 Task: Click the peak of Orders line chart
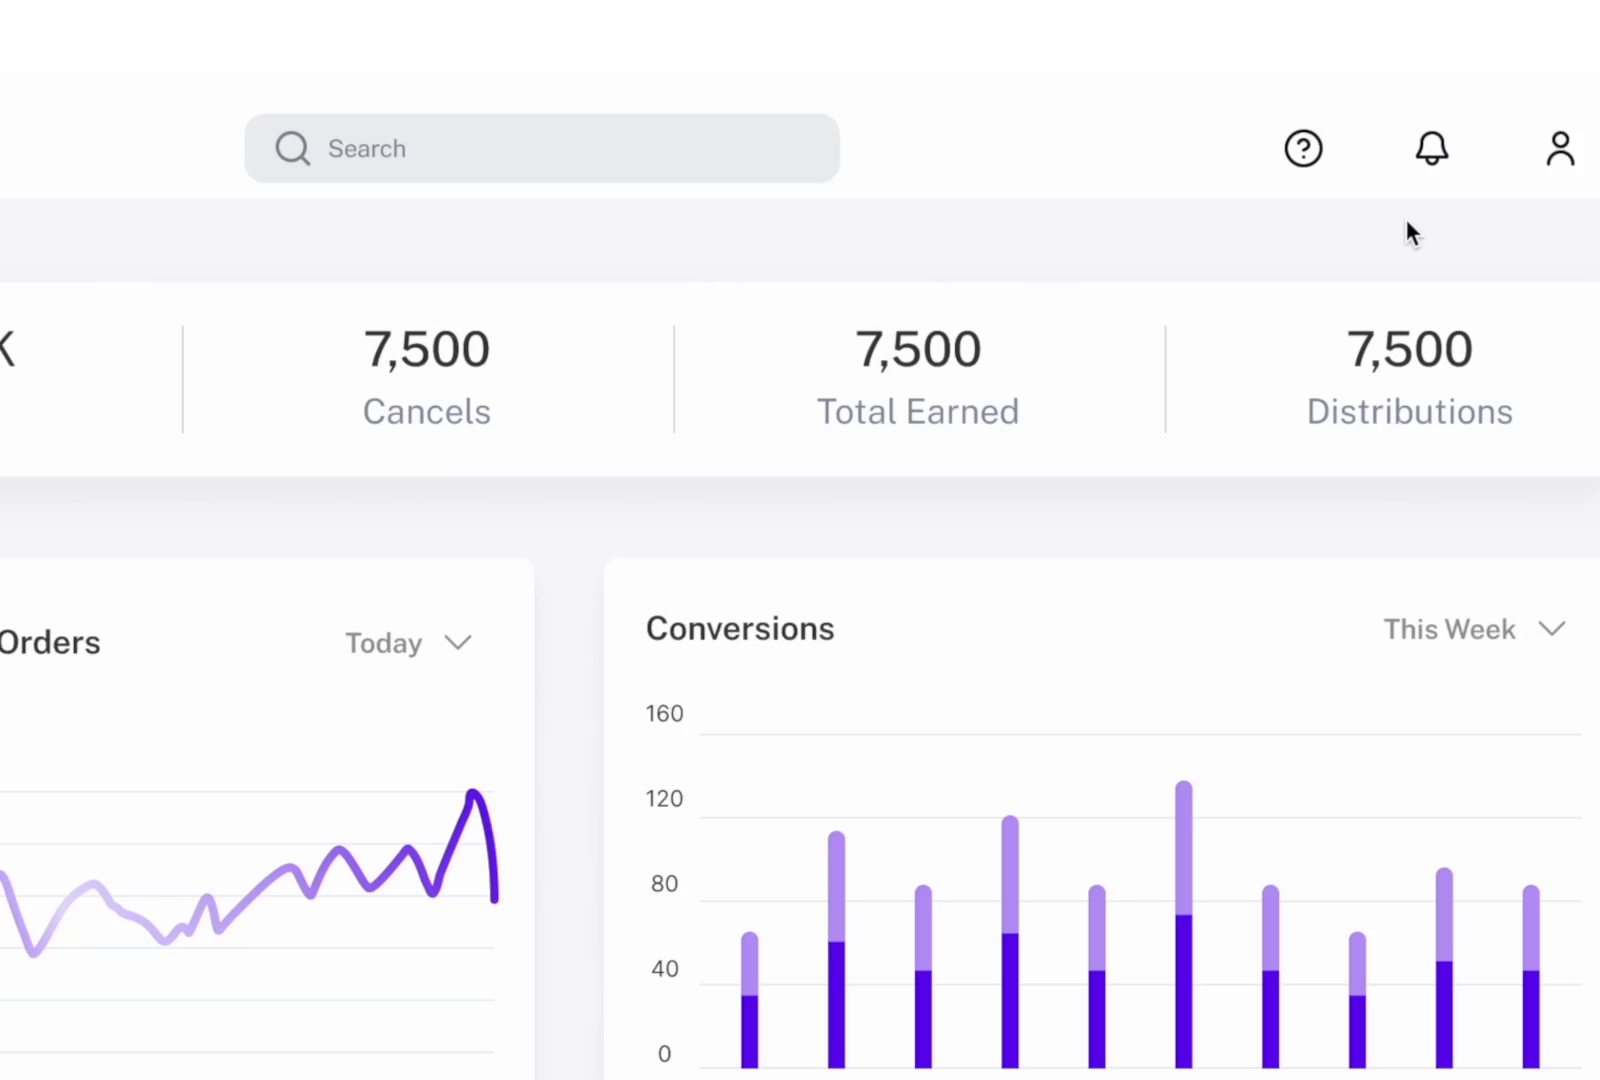tap(474, 794)
